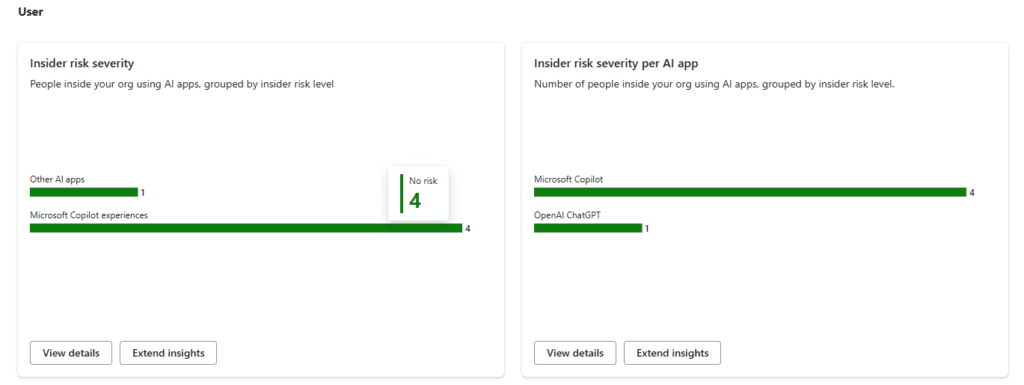Click the description text under Insider risk severity

click(x=182, y=84)
